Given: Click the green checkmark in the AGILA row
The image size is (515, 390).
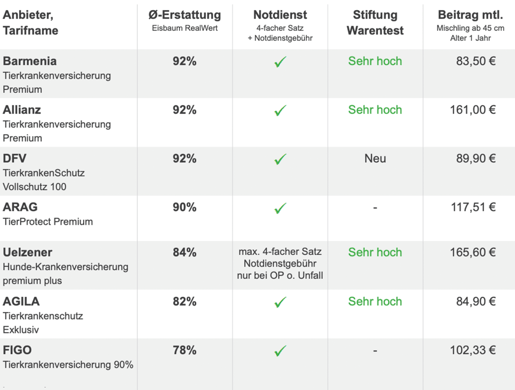Looking at the screenshot, I should [x=280, y=302].
